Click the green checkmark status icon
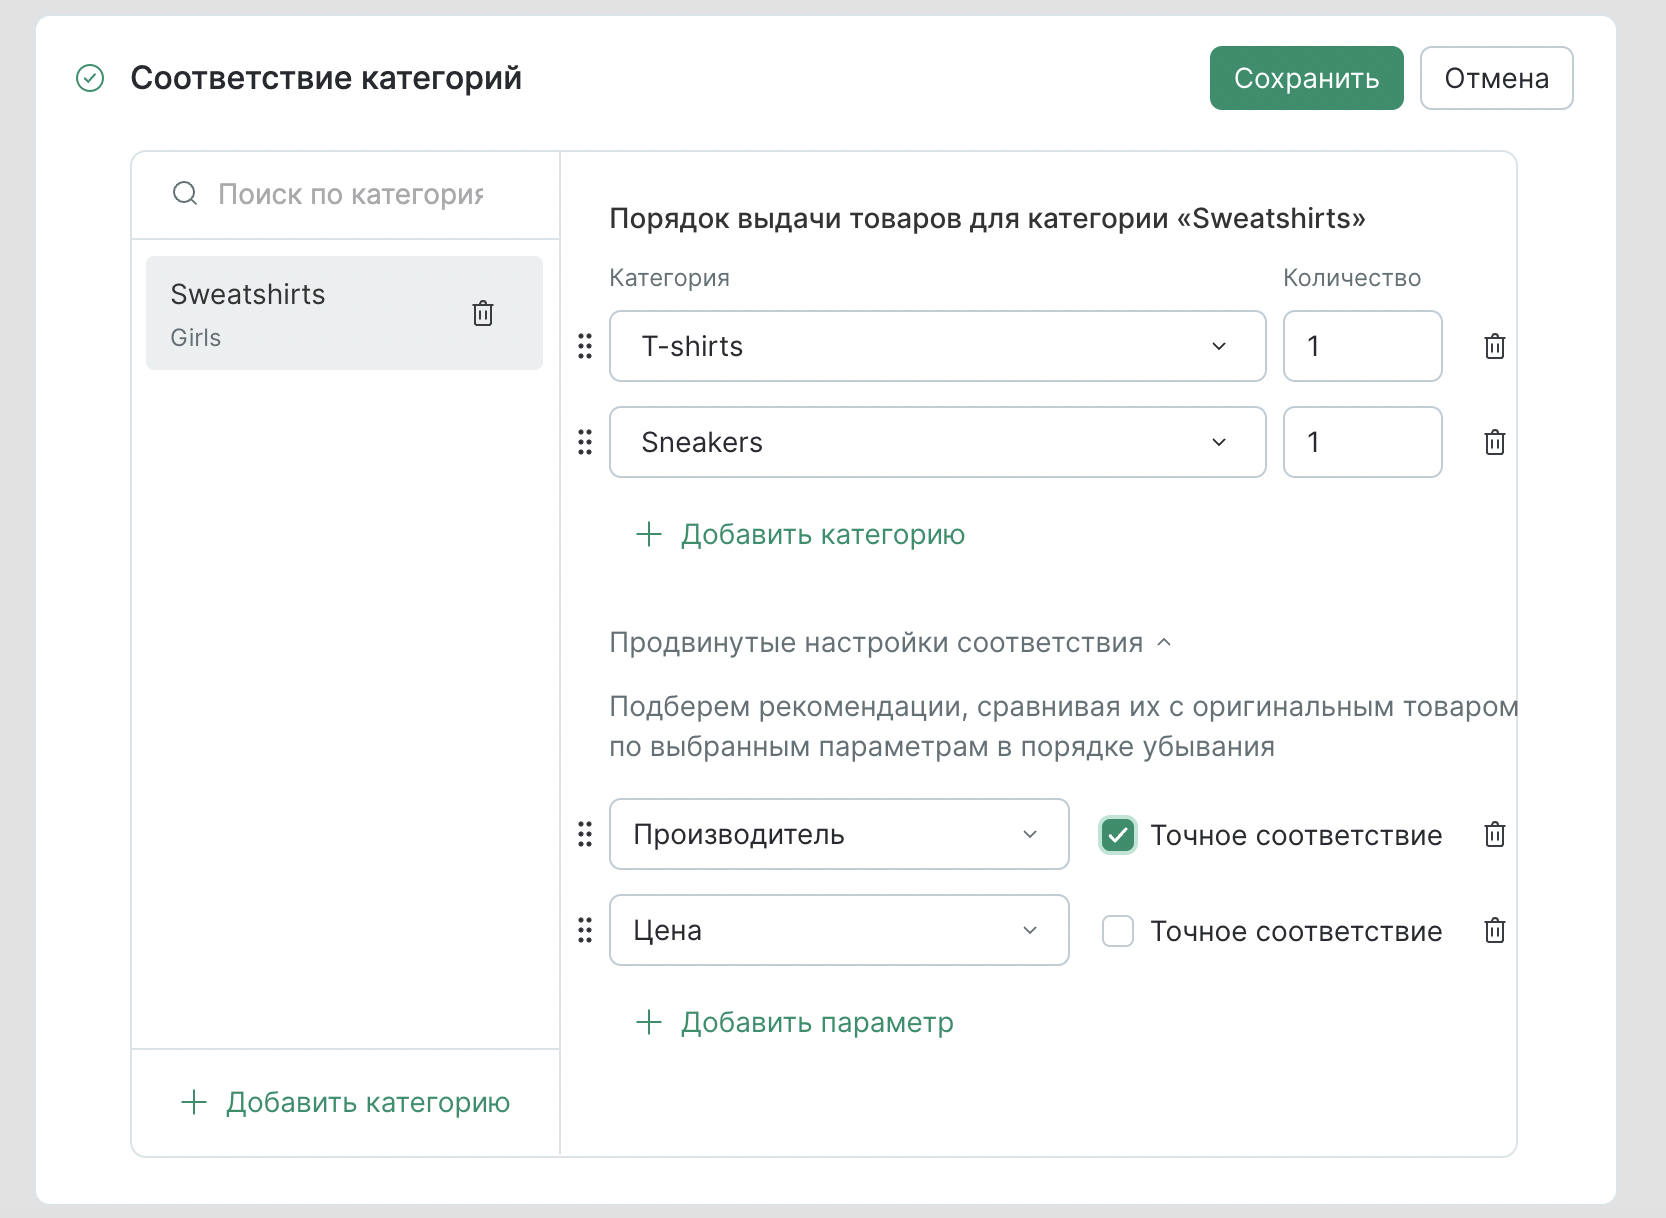The height and width of the screenshot is (1218, 1666). click(90, 78)
